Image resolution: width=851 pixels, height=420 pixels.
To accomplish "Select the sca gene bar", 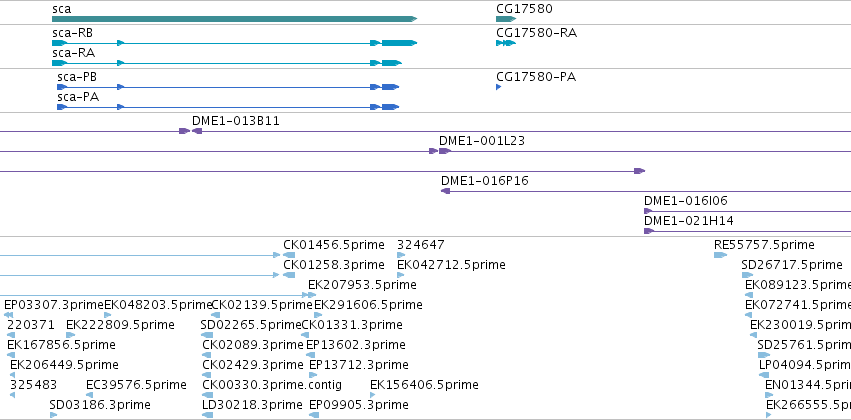I will pyautogui.click(x=234, y=19).
